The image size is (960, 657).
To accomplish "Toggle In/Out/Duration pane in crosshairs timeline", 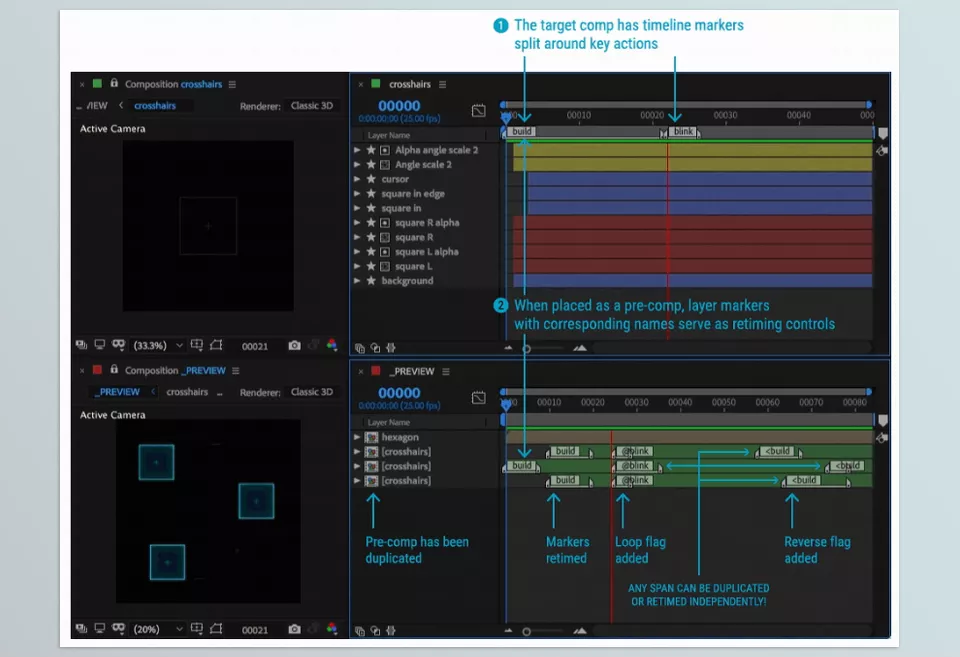I will [x=391, y=348].
